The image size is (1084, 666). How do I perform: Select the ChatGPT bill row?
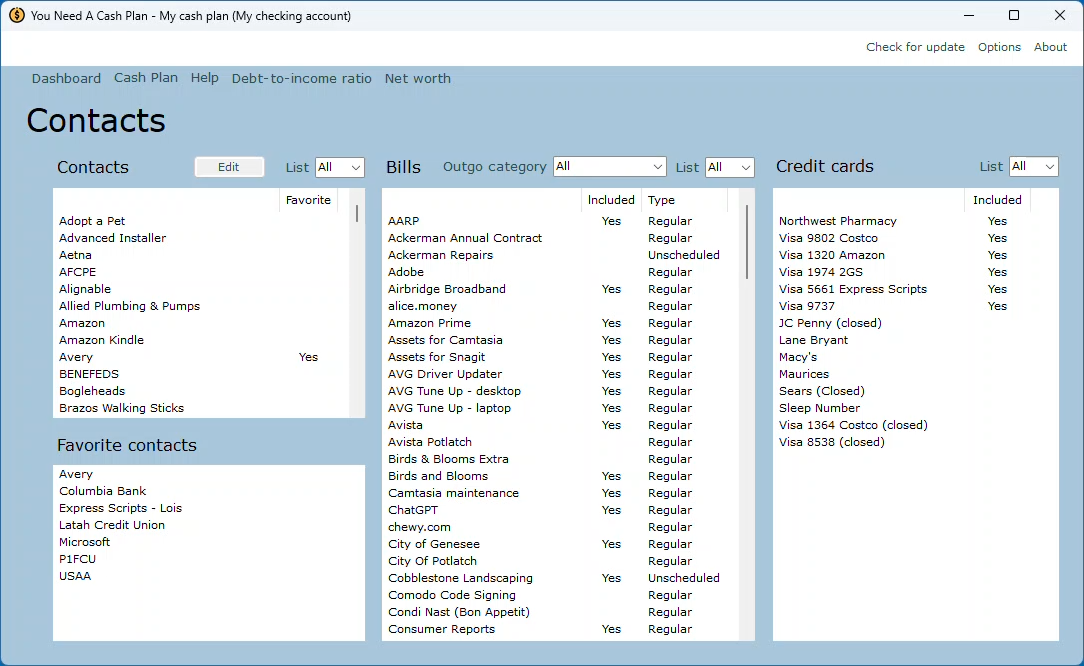point(413,510)
